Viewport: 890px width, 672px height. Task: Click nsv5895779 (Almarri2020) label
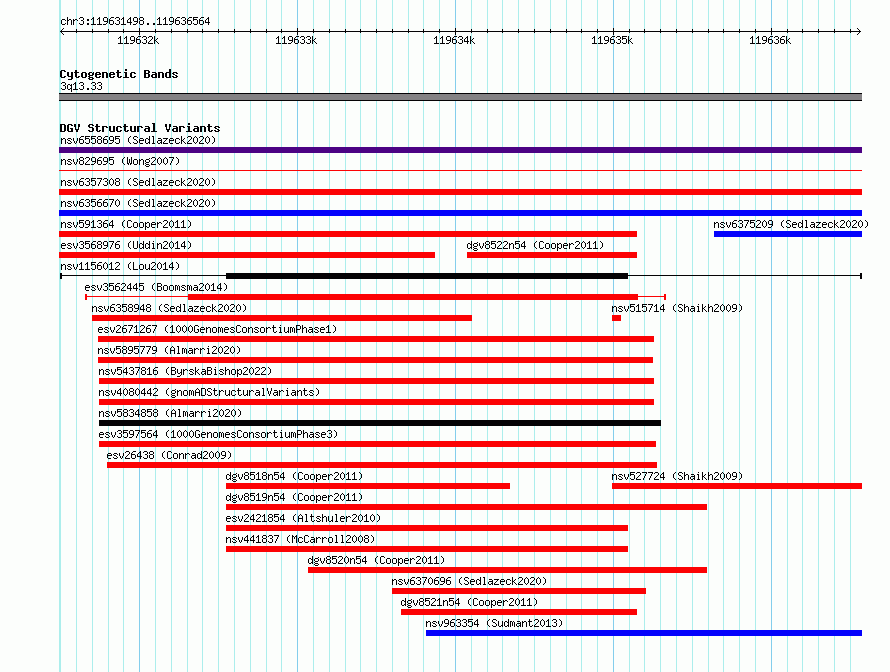tap(169, 350)
